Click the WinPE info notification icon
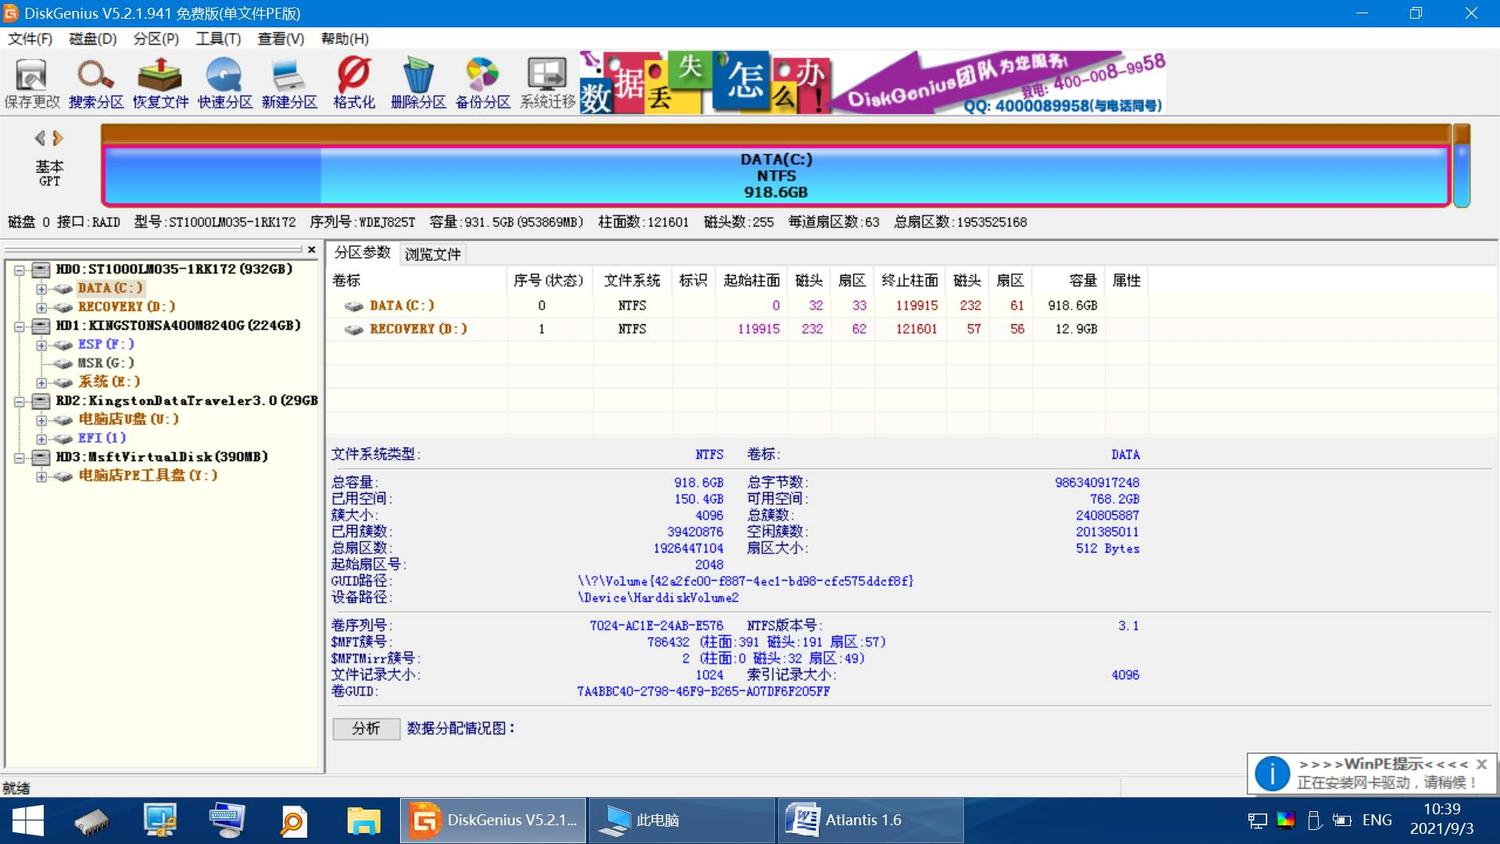 (x=1272, y=773)
